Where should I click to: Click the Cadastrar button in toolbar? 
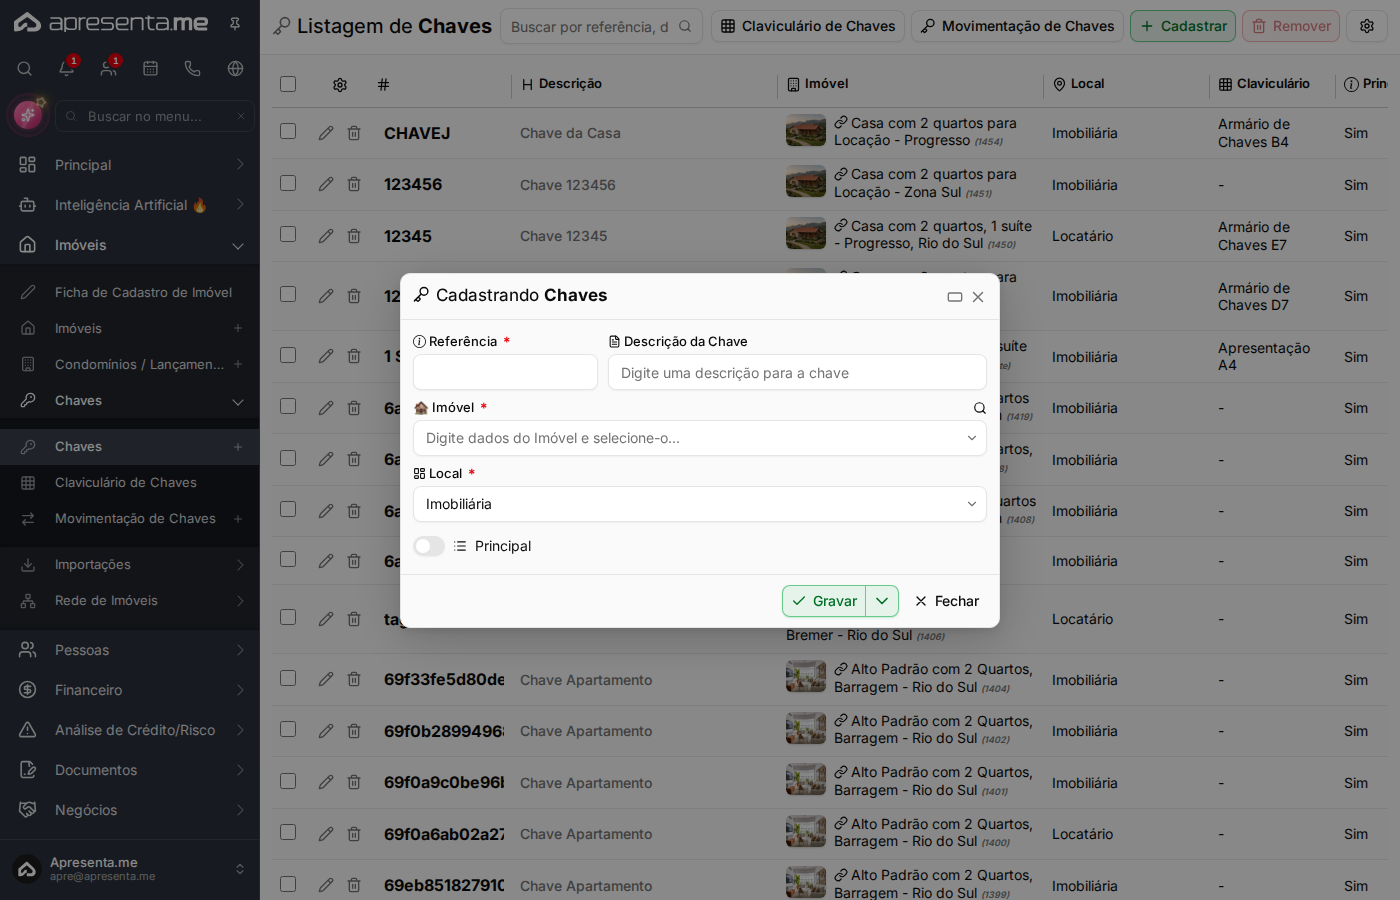(x=1183, y=26)
